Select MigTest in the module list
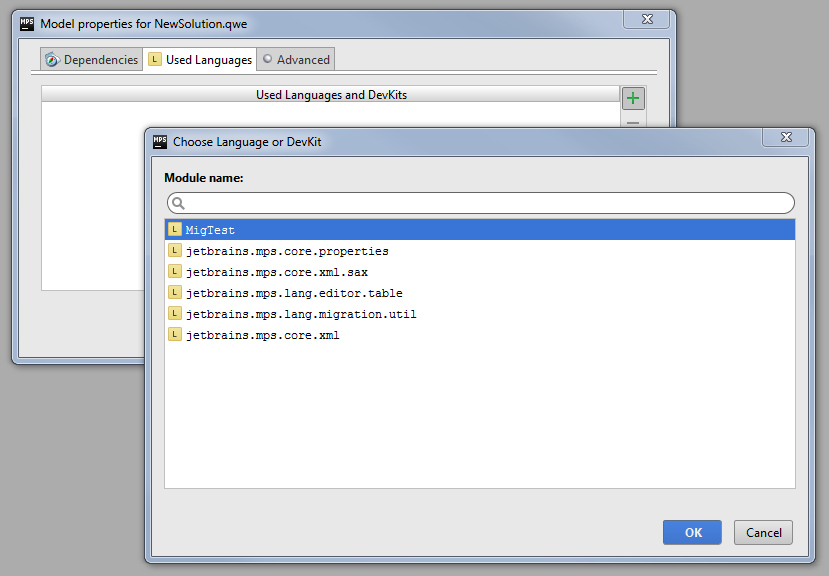This screenshot has height=576, width=829. (x=210, y=230)
